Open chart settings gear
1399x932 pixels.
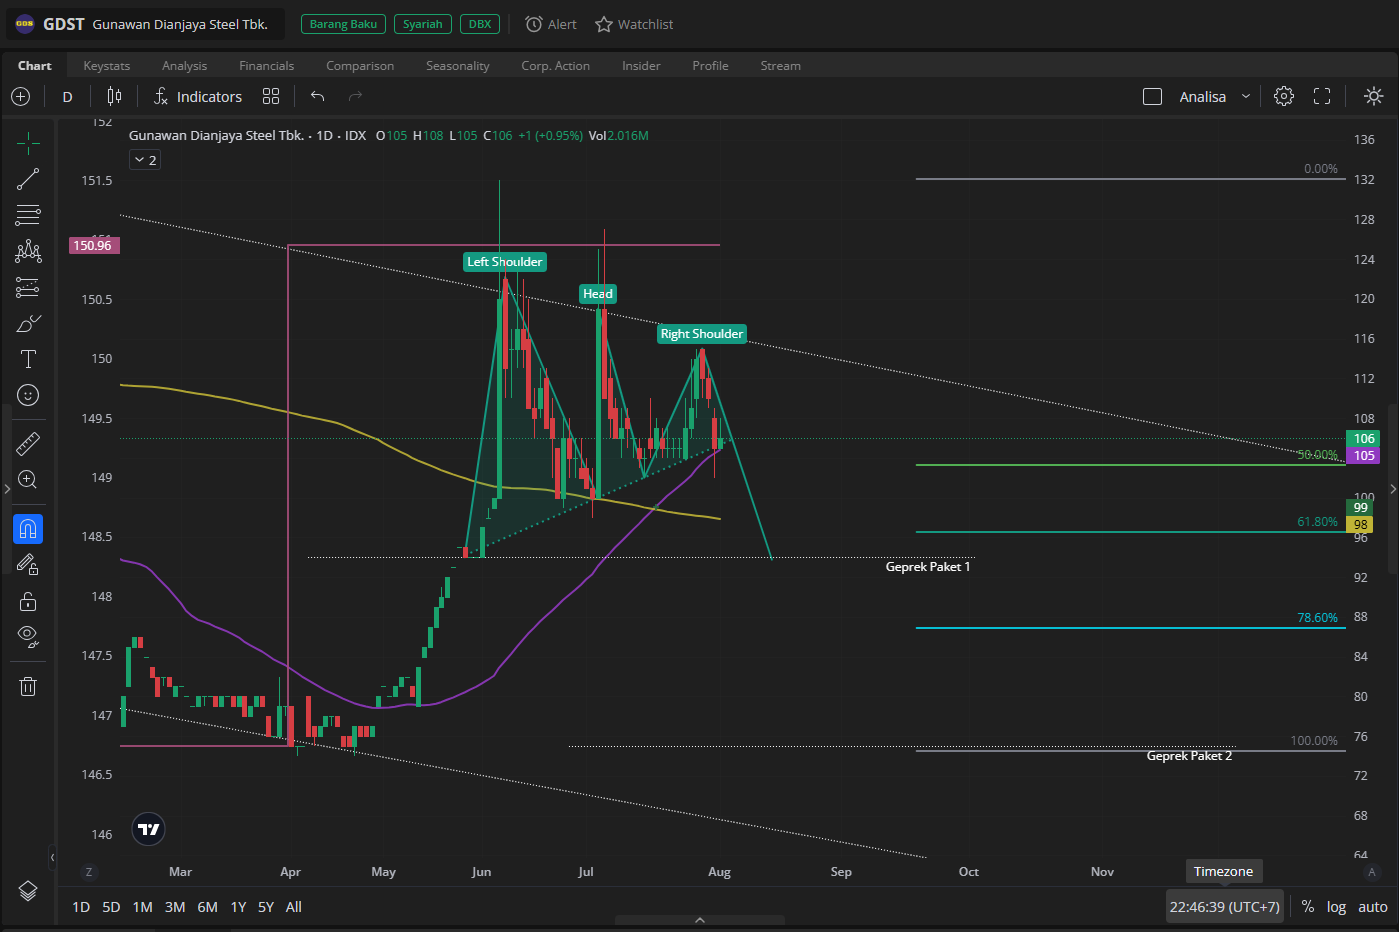[1284, 97]
